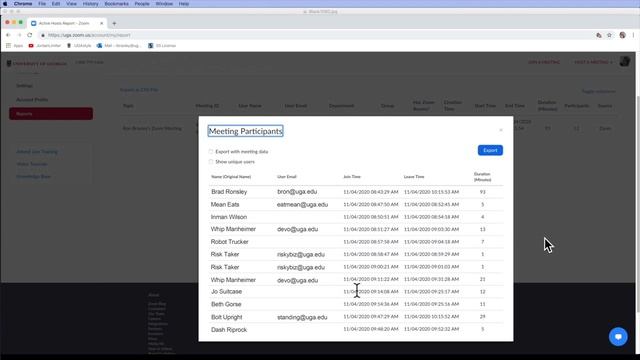The height and width of the screenshot is (360, 640).
Task: Click the name Beth Gorse
Action: (226, 304)
